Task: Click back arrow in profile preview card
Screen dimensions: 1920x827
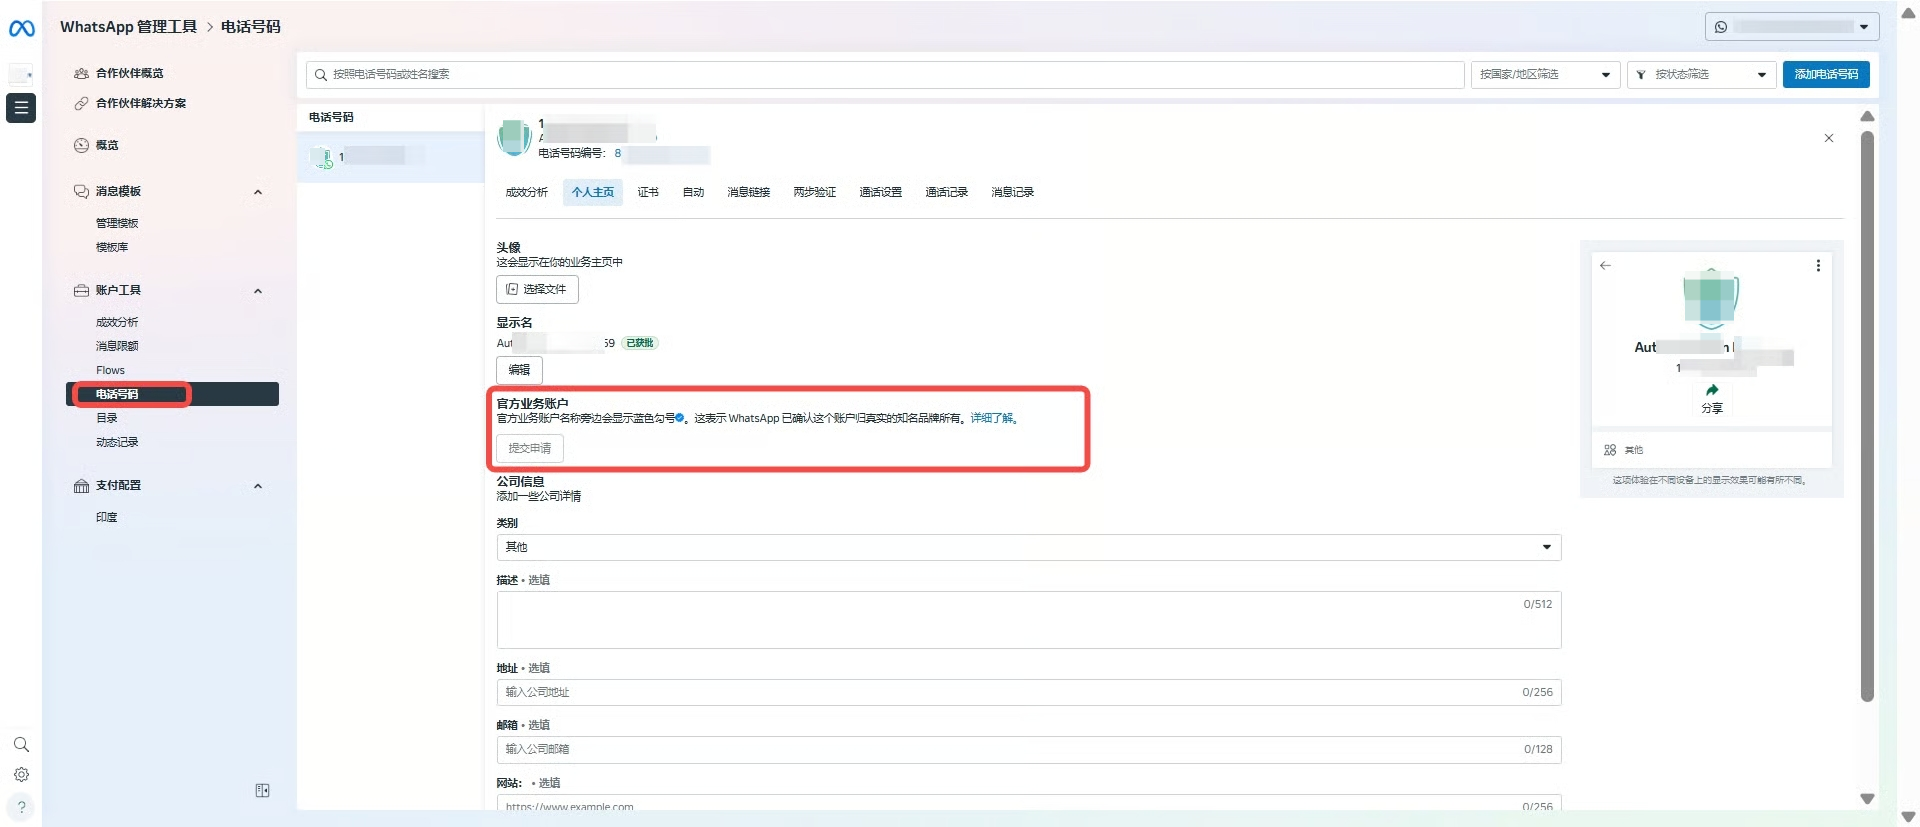Action: (1605, 266)
